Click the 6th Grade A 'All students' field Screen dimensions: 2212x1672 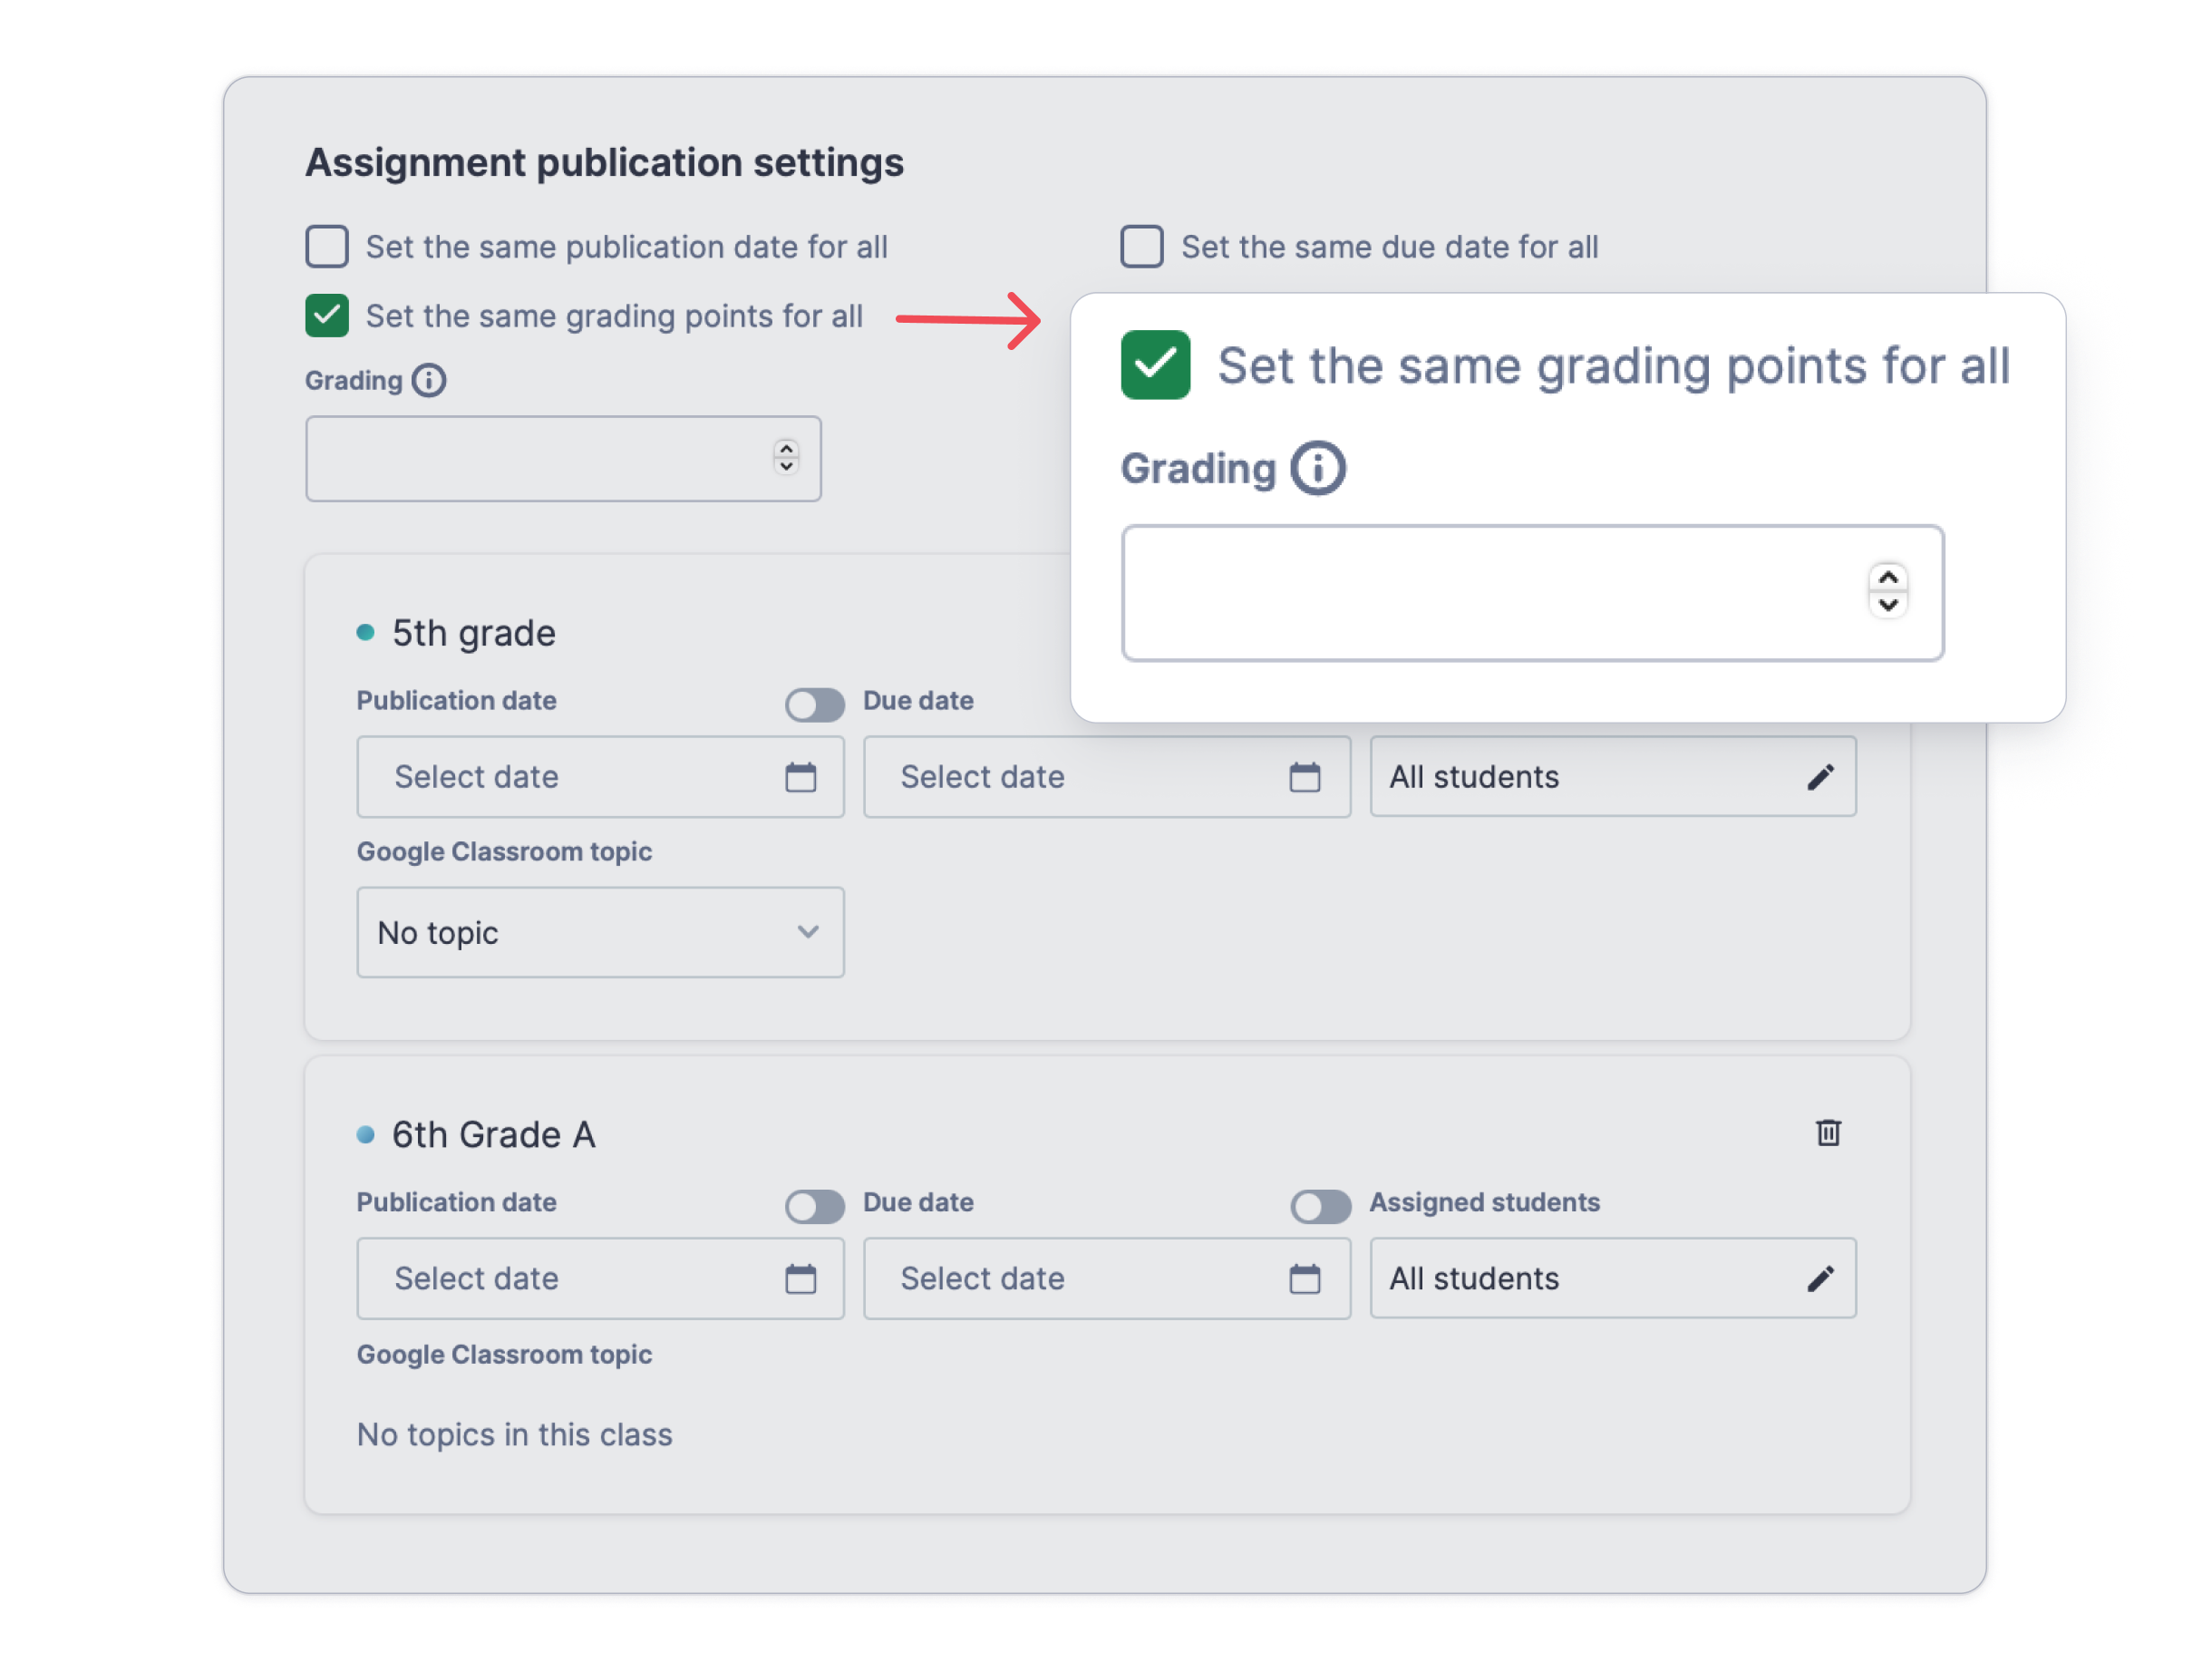pyautogui.click(x=1613, y=1279)
